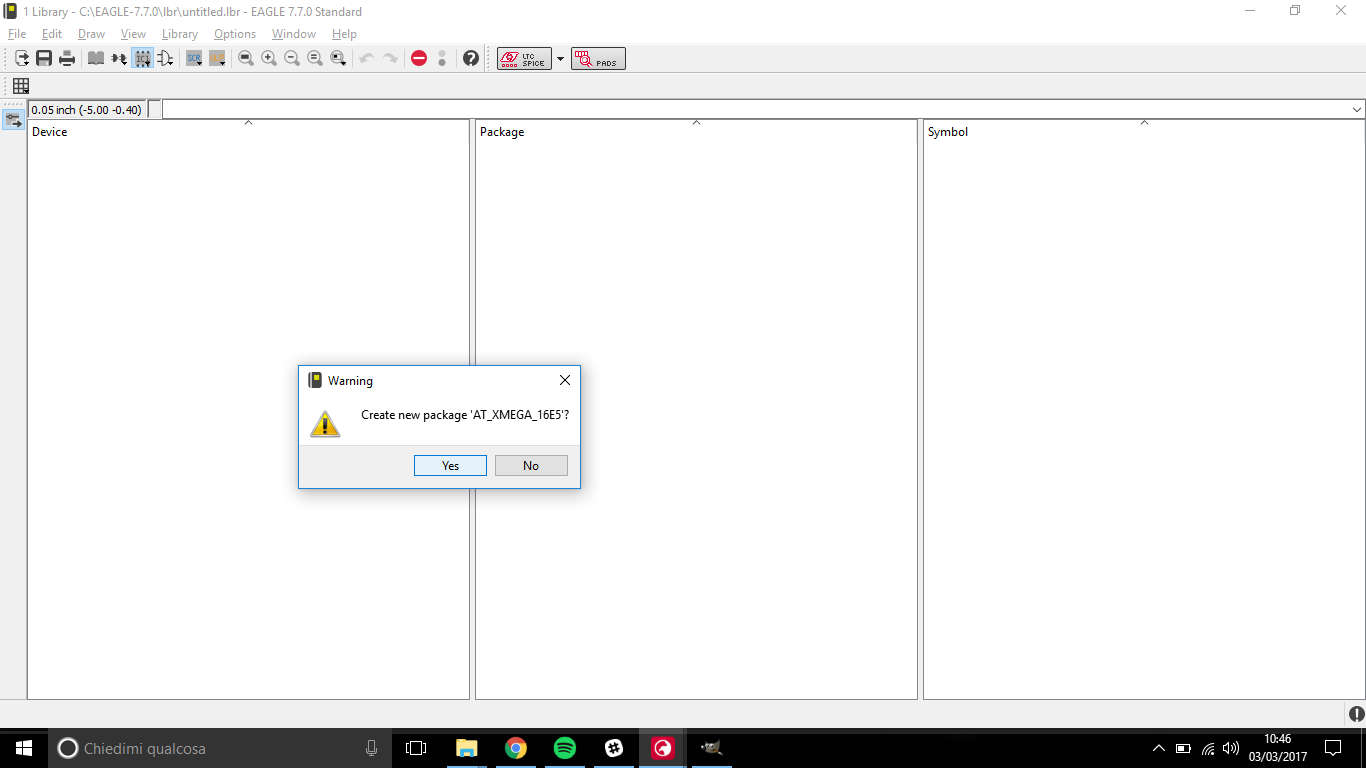Click the Print icon in toolbar

[x=67, y=58]
